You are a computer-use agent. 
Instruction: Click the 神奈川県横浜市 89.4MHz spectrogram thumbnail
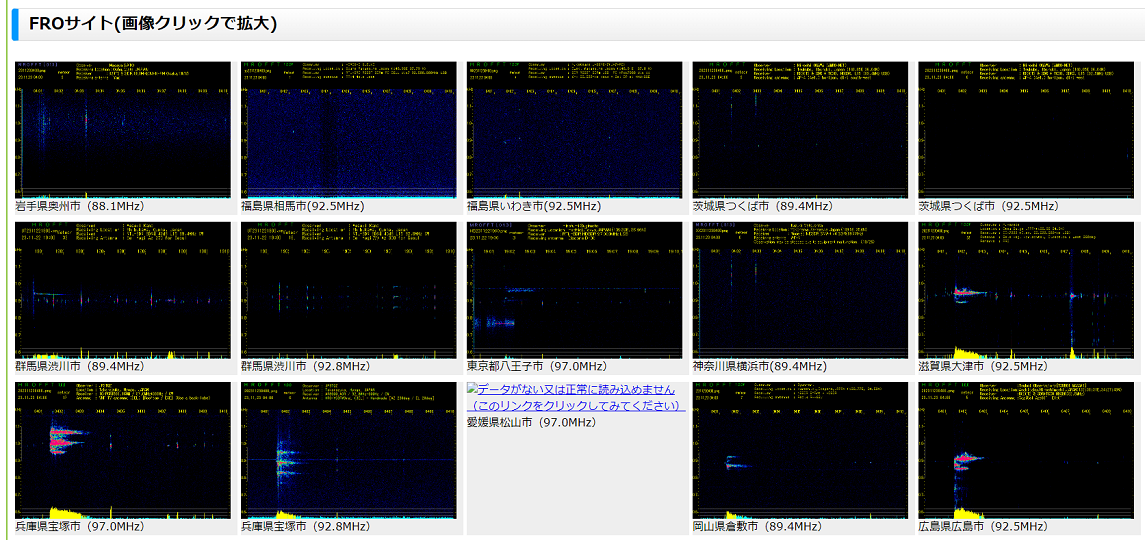coord(801,290)
